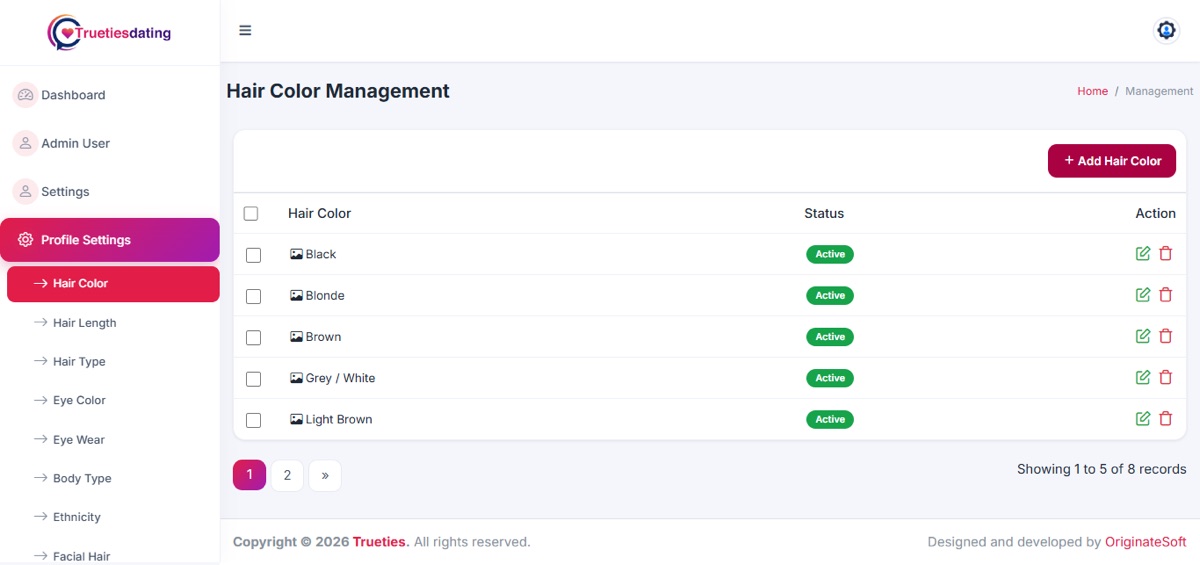The image size is (1200, 565).
Task: Delete the Blonde hair color entry
Action: (x=1166, y=295)
